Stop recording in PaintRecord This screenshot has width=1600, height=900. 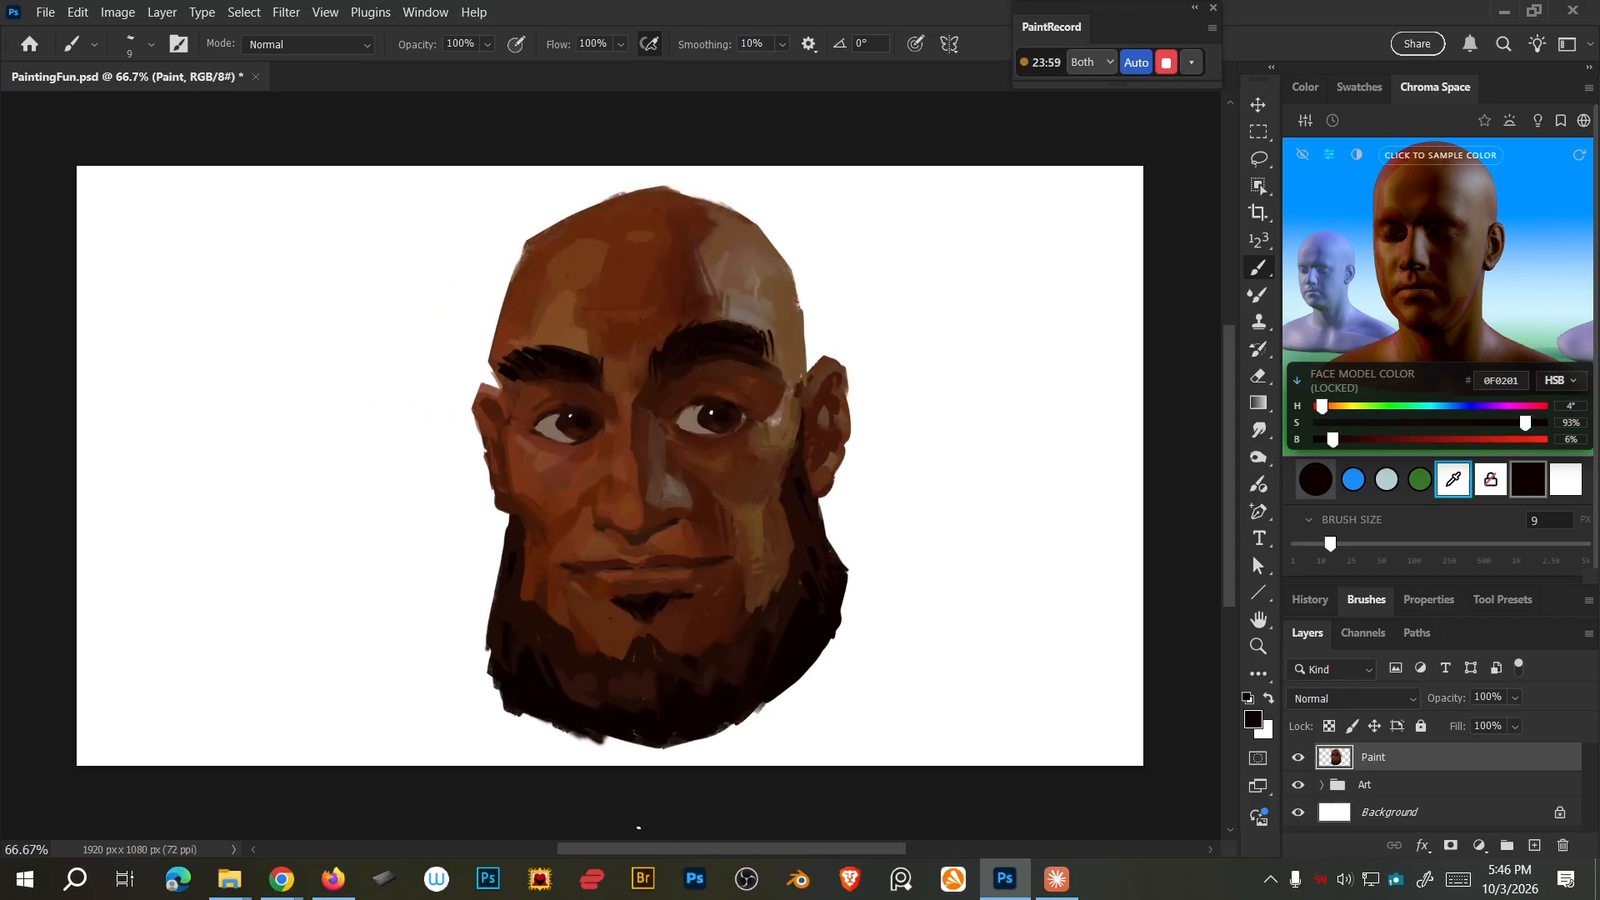click(x=1166, y=62)
